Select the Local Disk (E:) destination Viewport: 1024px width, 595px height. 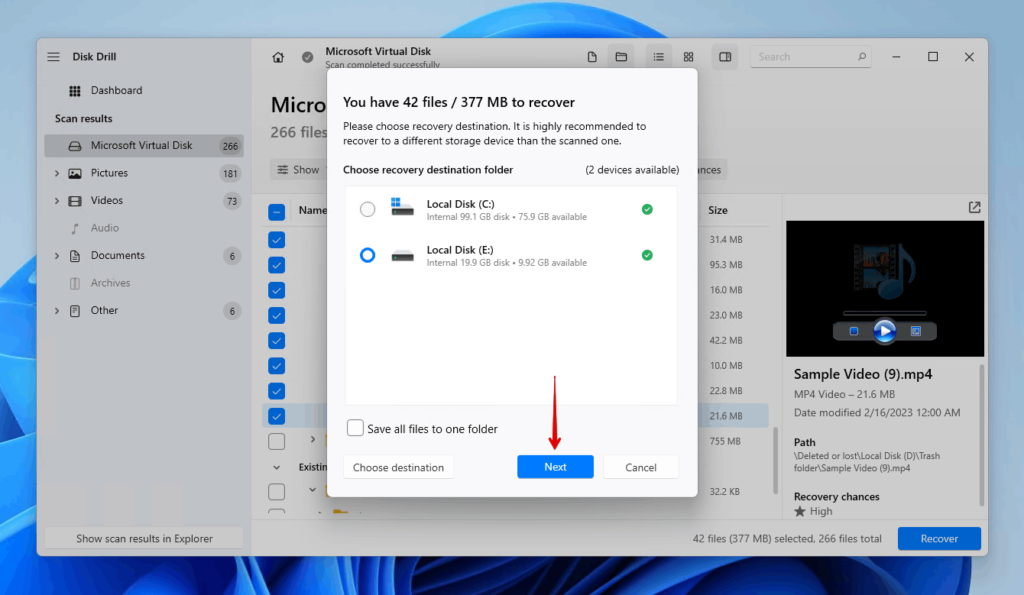click(367, 255)
